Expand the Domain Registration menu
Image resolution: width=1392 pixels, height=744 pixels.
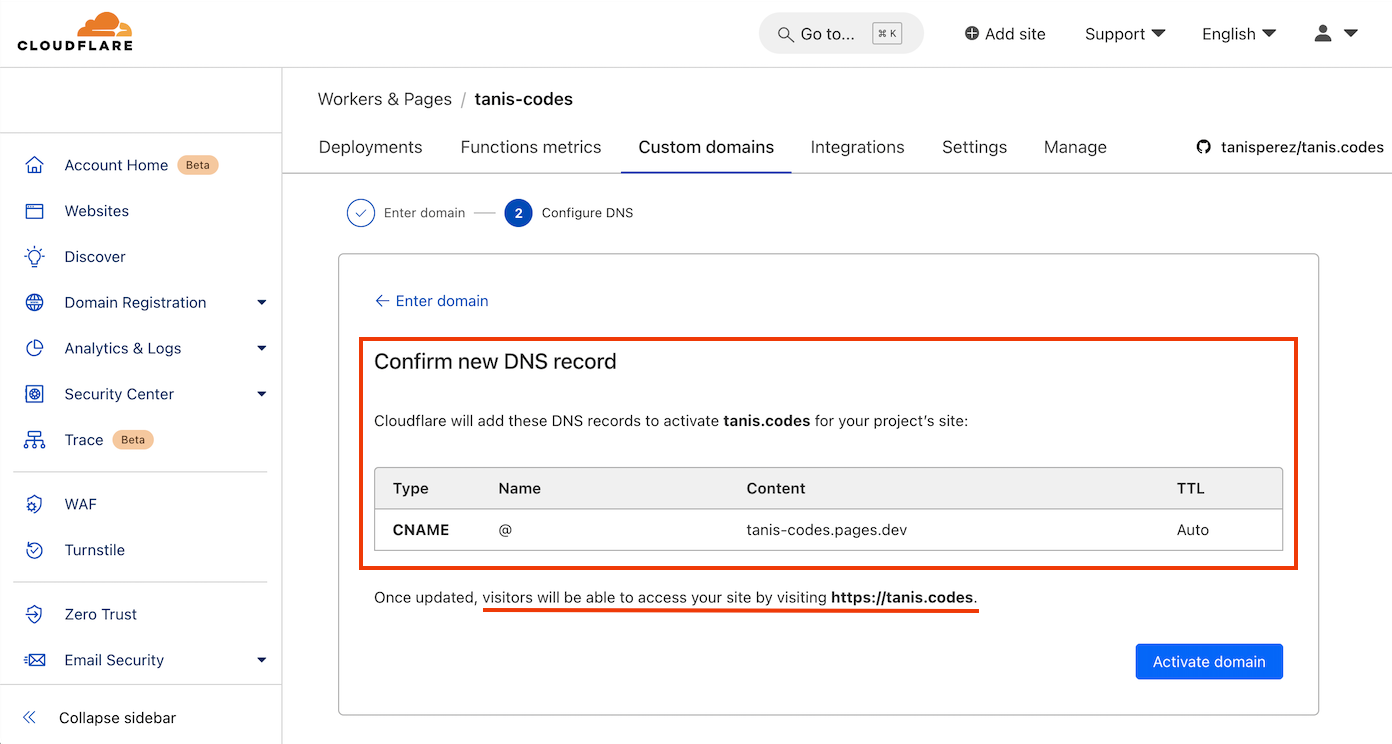(x=261, y=302)
